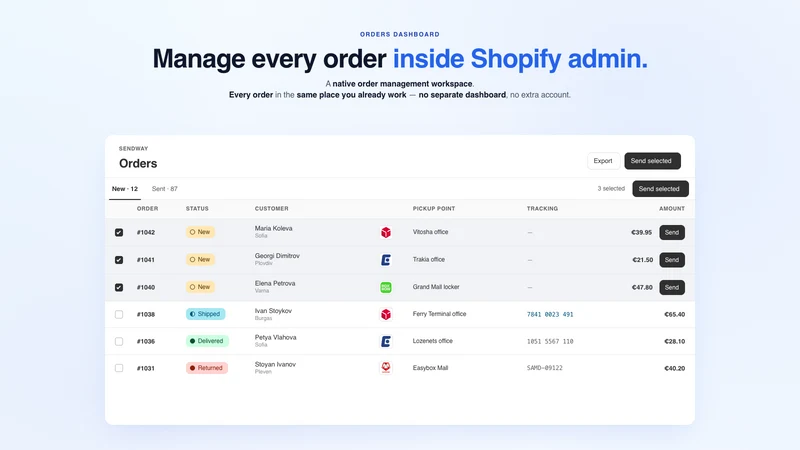The image size is (800, 450).
Task: Click the New status badge on #1041
Action: [200, 260]
